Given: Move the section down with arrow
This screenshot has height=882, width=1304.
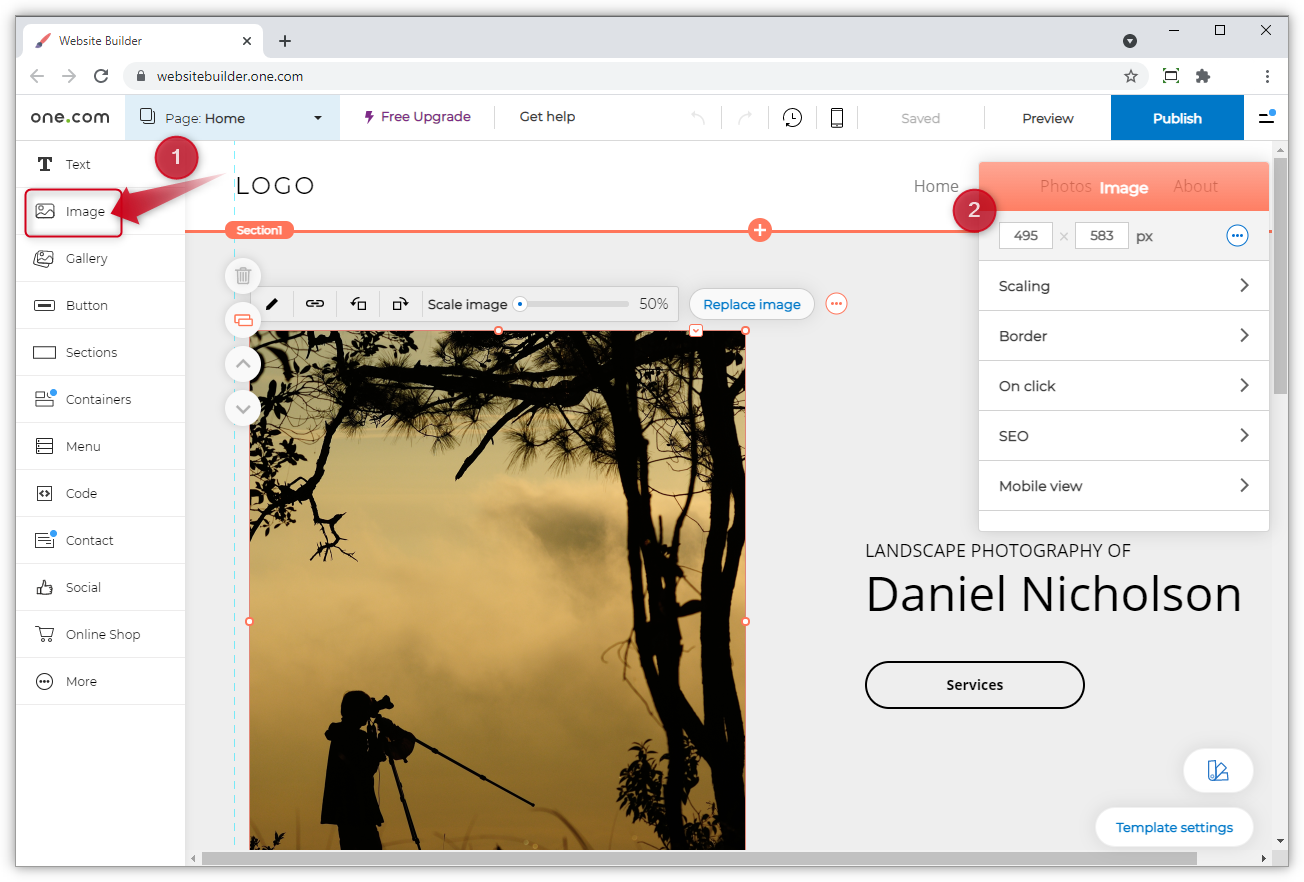Looking at the screenshot, I should (243, 408).
